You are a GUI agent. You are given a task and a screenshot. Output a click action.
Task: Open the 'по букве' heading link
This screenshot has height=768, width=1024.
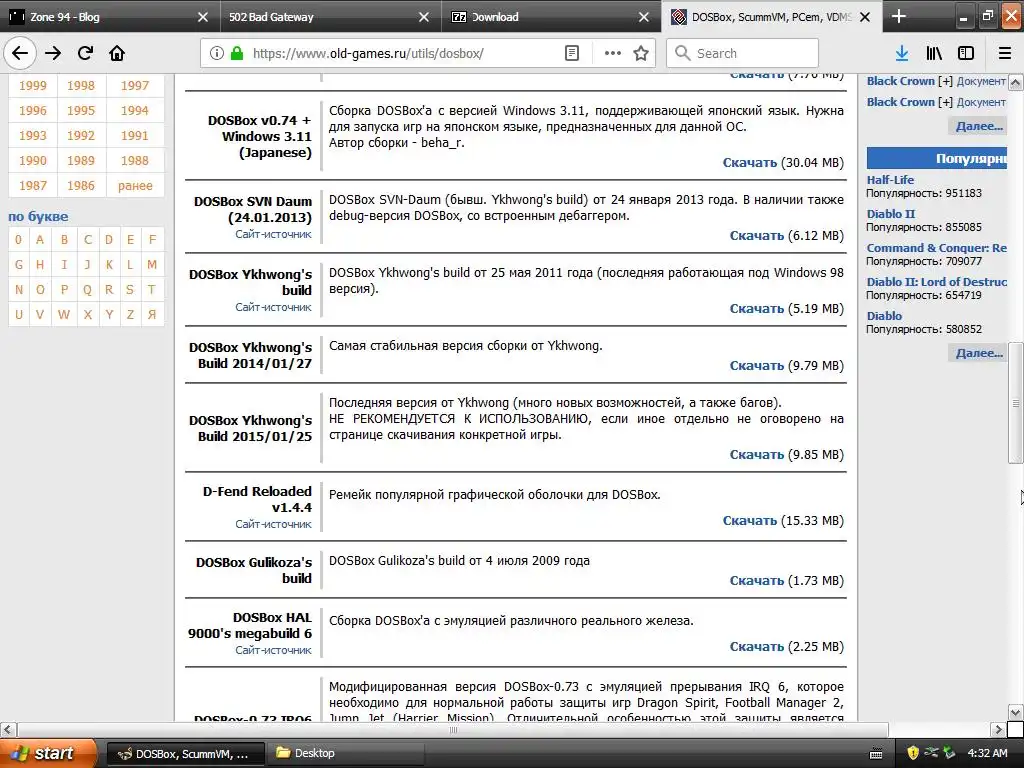tap(38, 216)
